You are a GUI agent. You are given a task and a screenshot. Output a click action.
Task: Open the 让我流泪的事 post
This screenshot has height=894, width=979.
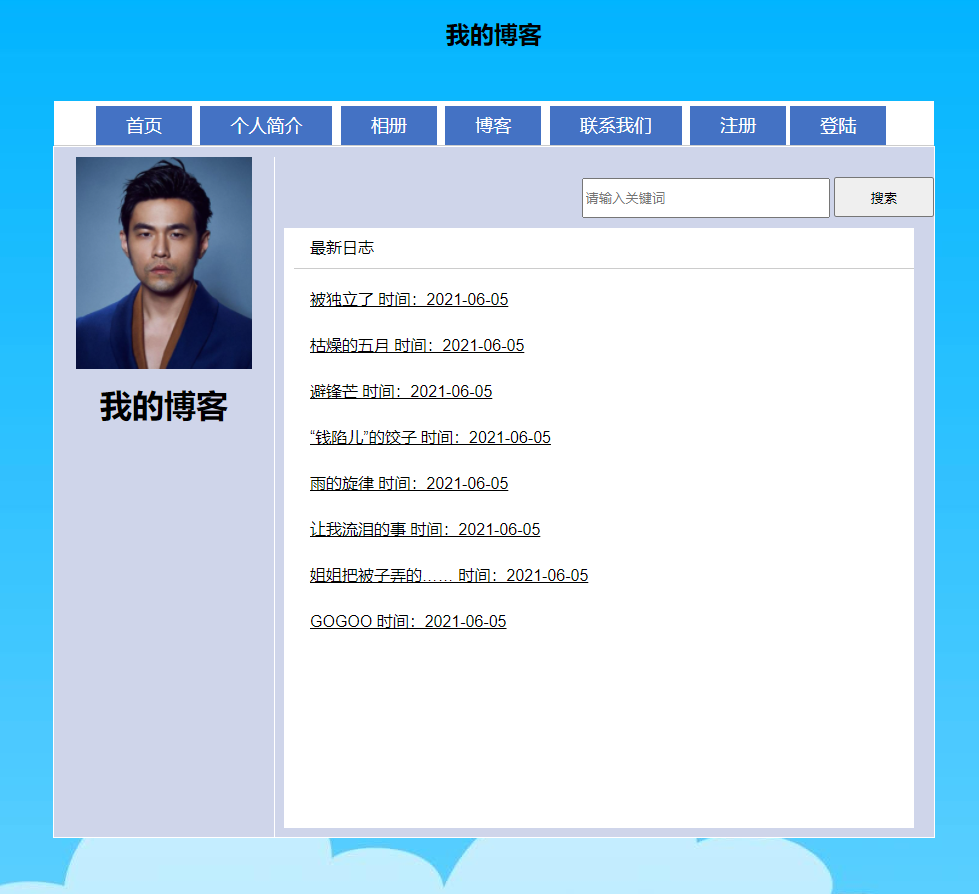[425, 529]
